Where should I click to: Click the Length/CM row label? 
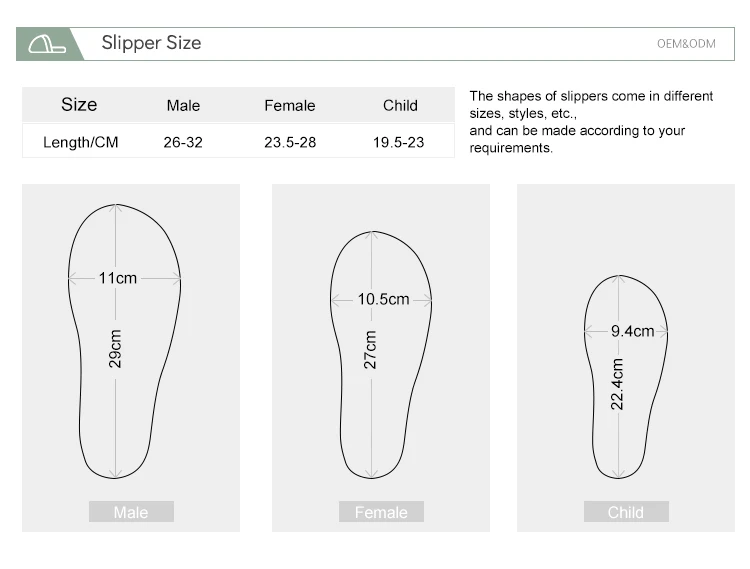80,142
